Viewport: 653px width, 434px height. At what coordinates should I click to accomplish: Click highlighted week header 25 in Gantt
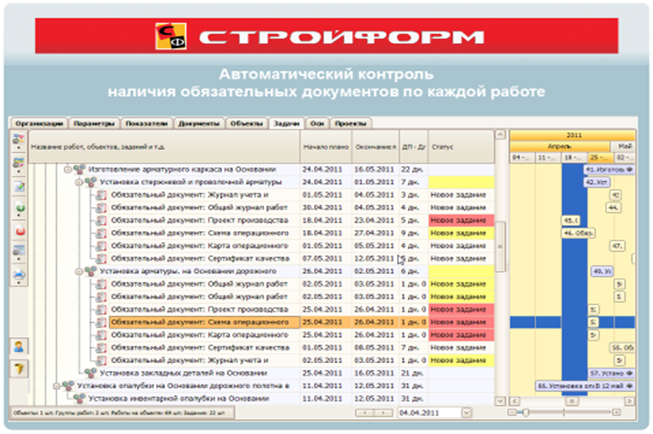600,158
